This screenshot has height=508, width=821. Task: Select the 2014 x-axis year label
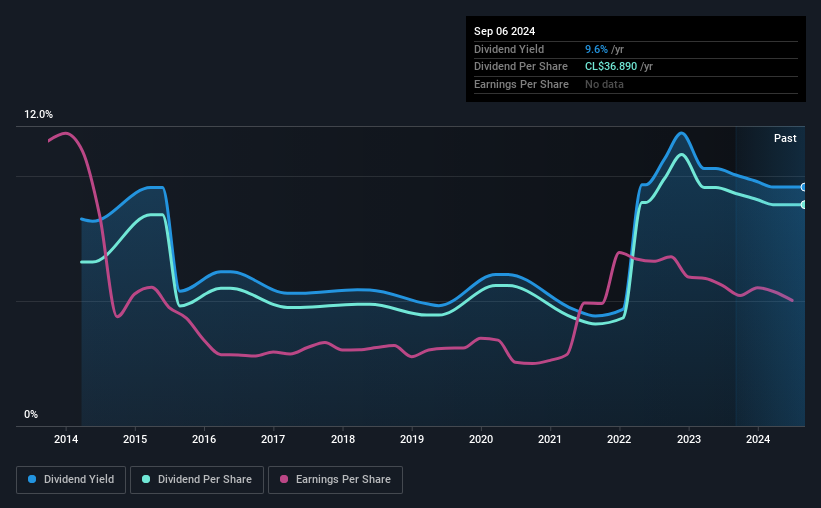pos(66,439)
